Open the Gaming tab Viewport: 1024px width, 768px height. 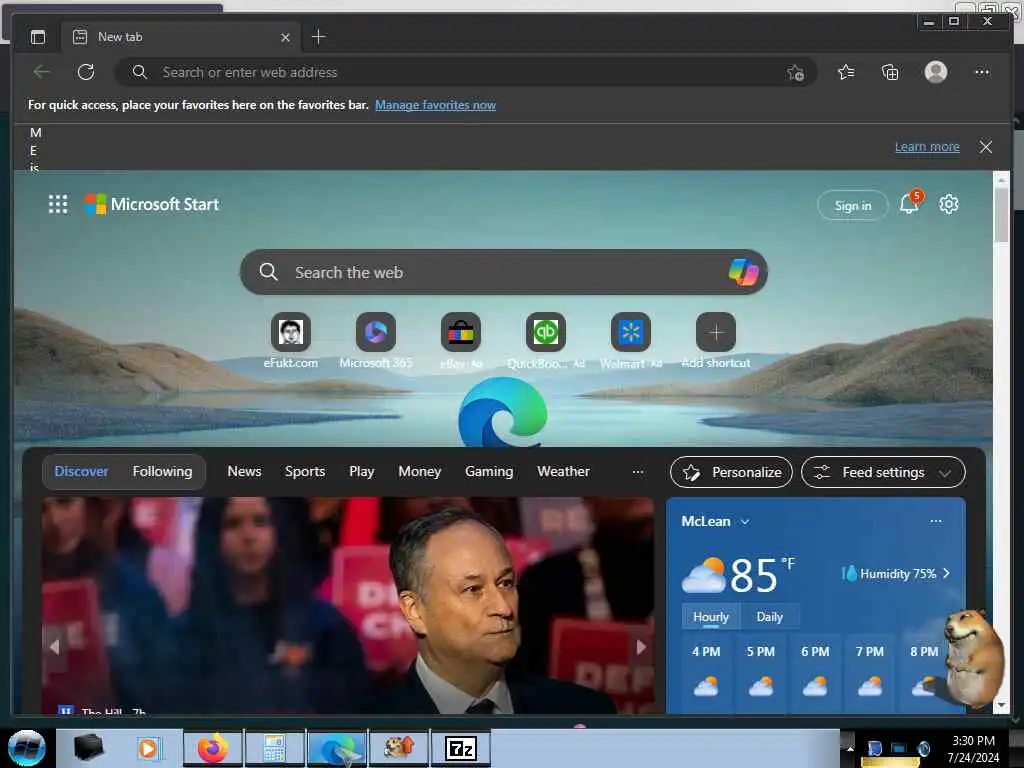488,472
